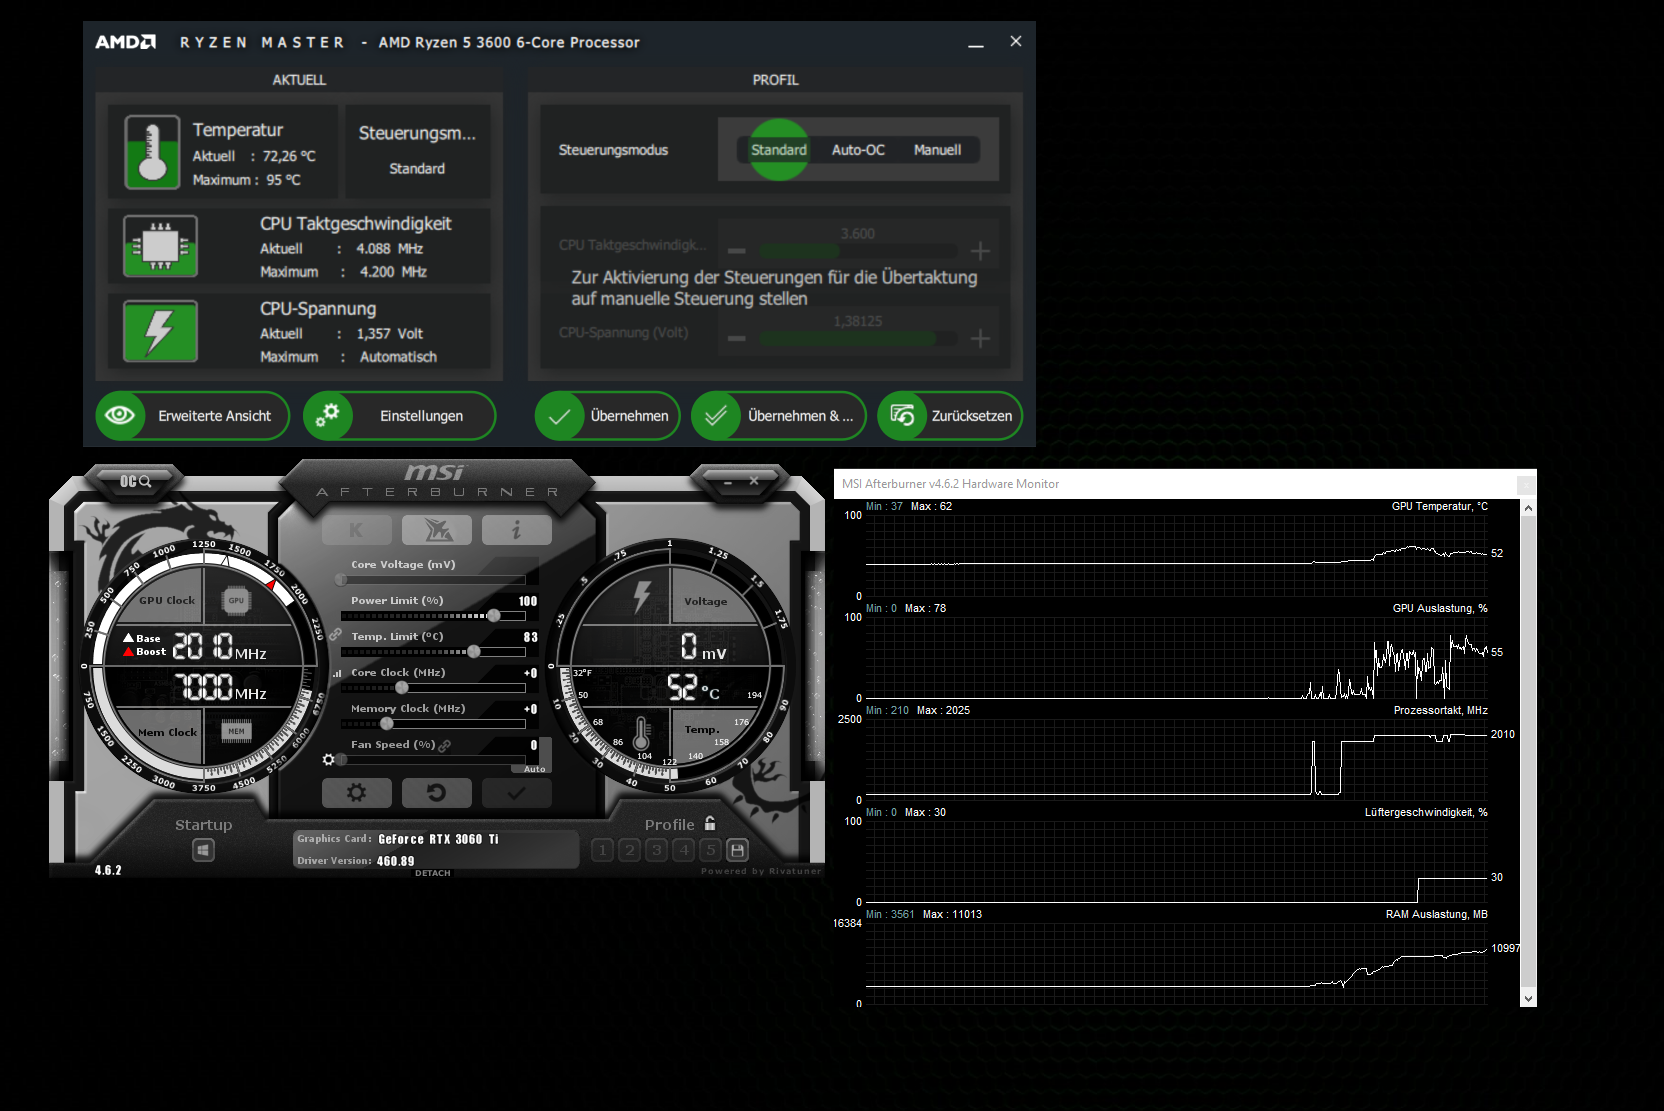Select Standard control mode in Ryzen Master

coord(779,150)
